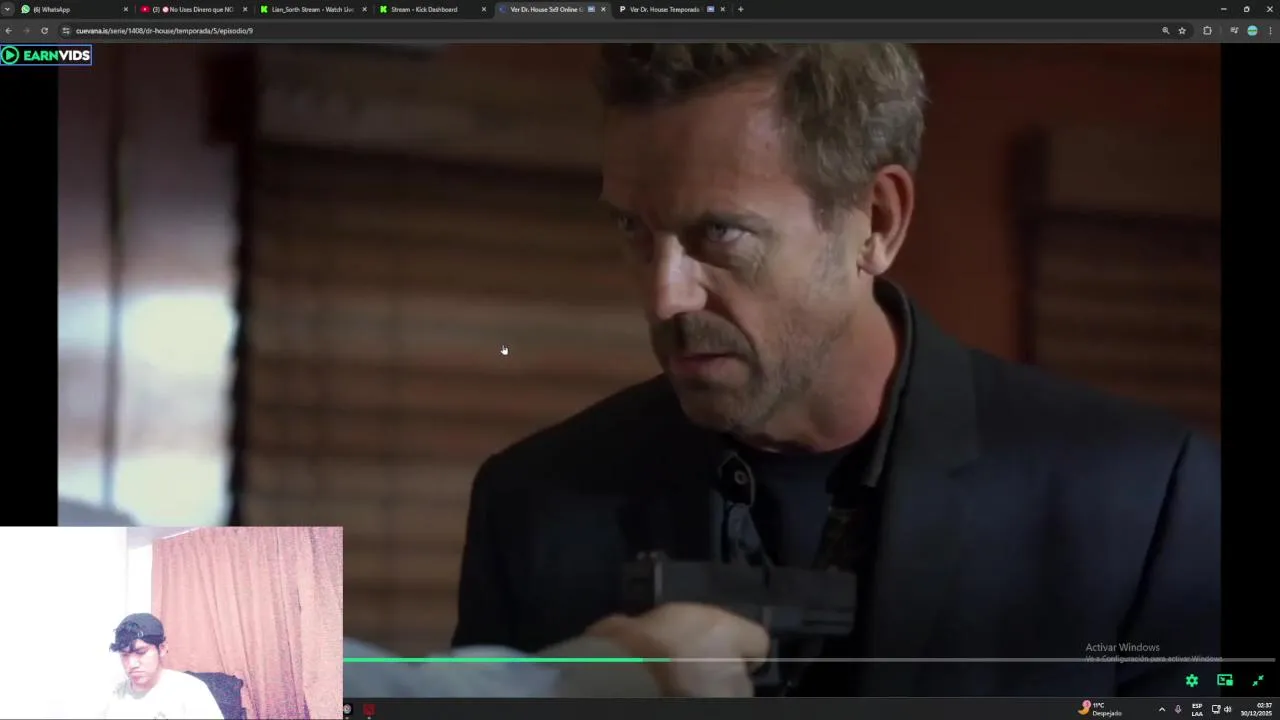1280x720 pixels.
Task: Exit fullscreen in the video player
Action: coord(1258,680)
